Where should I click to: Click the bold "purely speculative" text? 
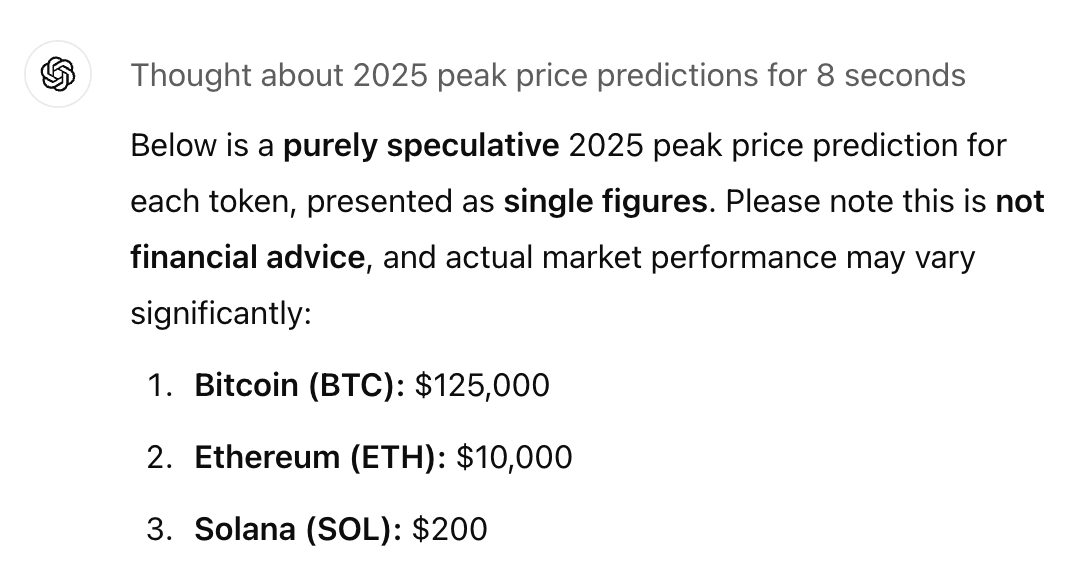point(421,146)
